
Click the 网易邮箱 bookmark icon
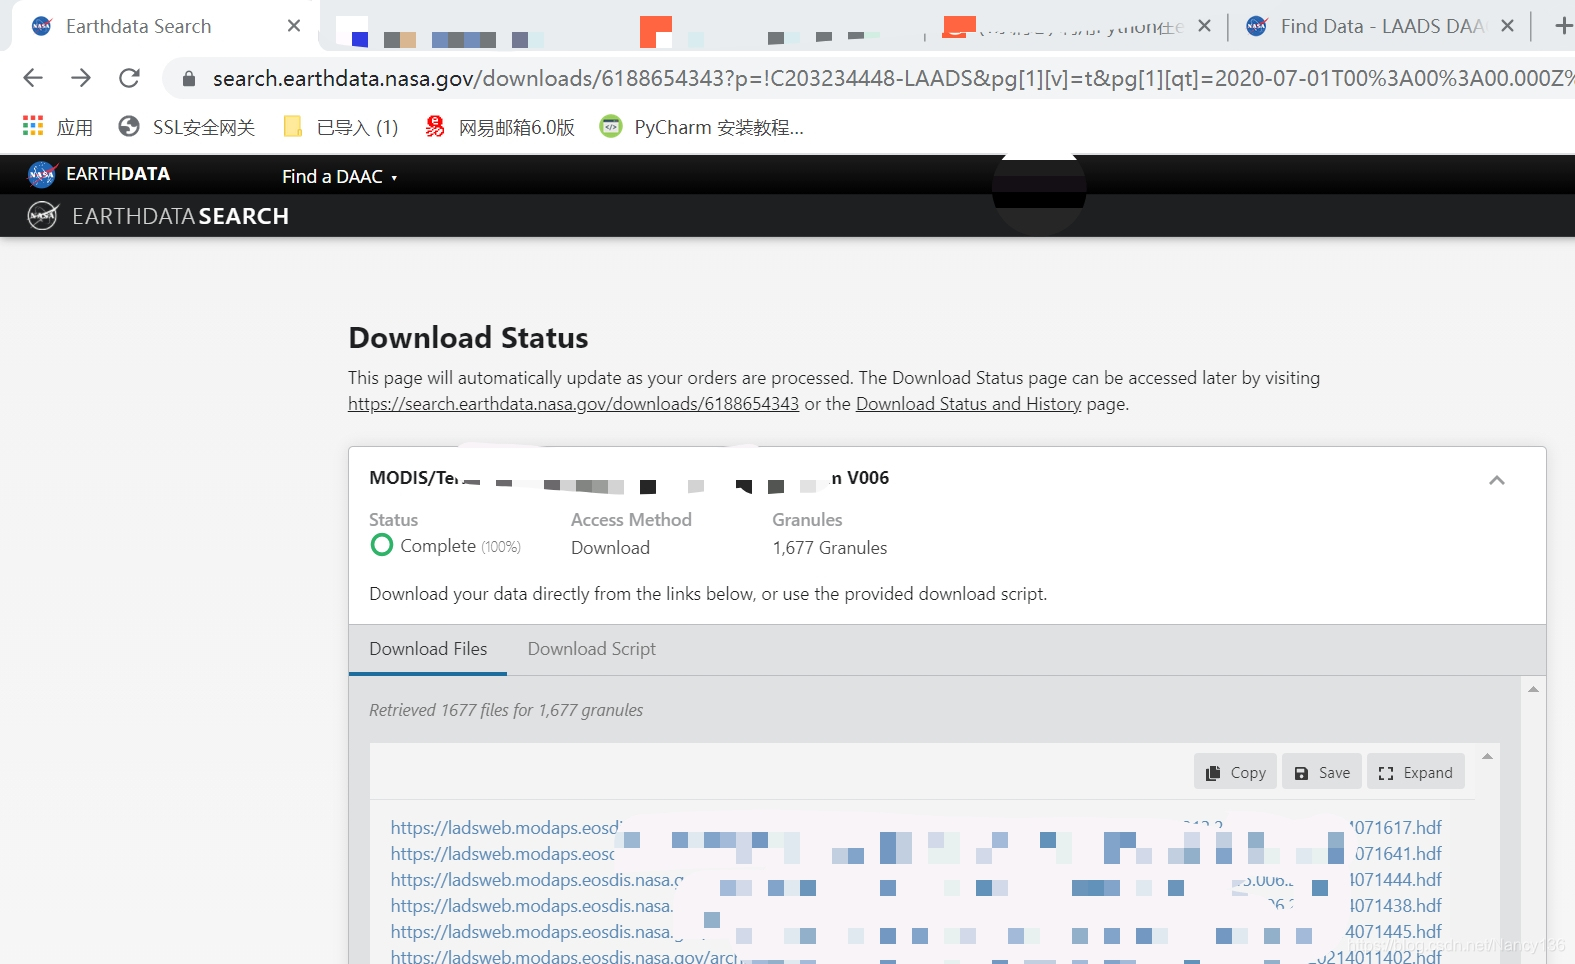(435, 126)
